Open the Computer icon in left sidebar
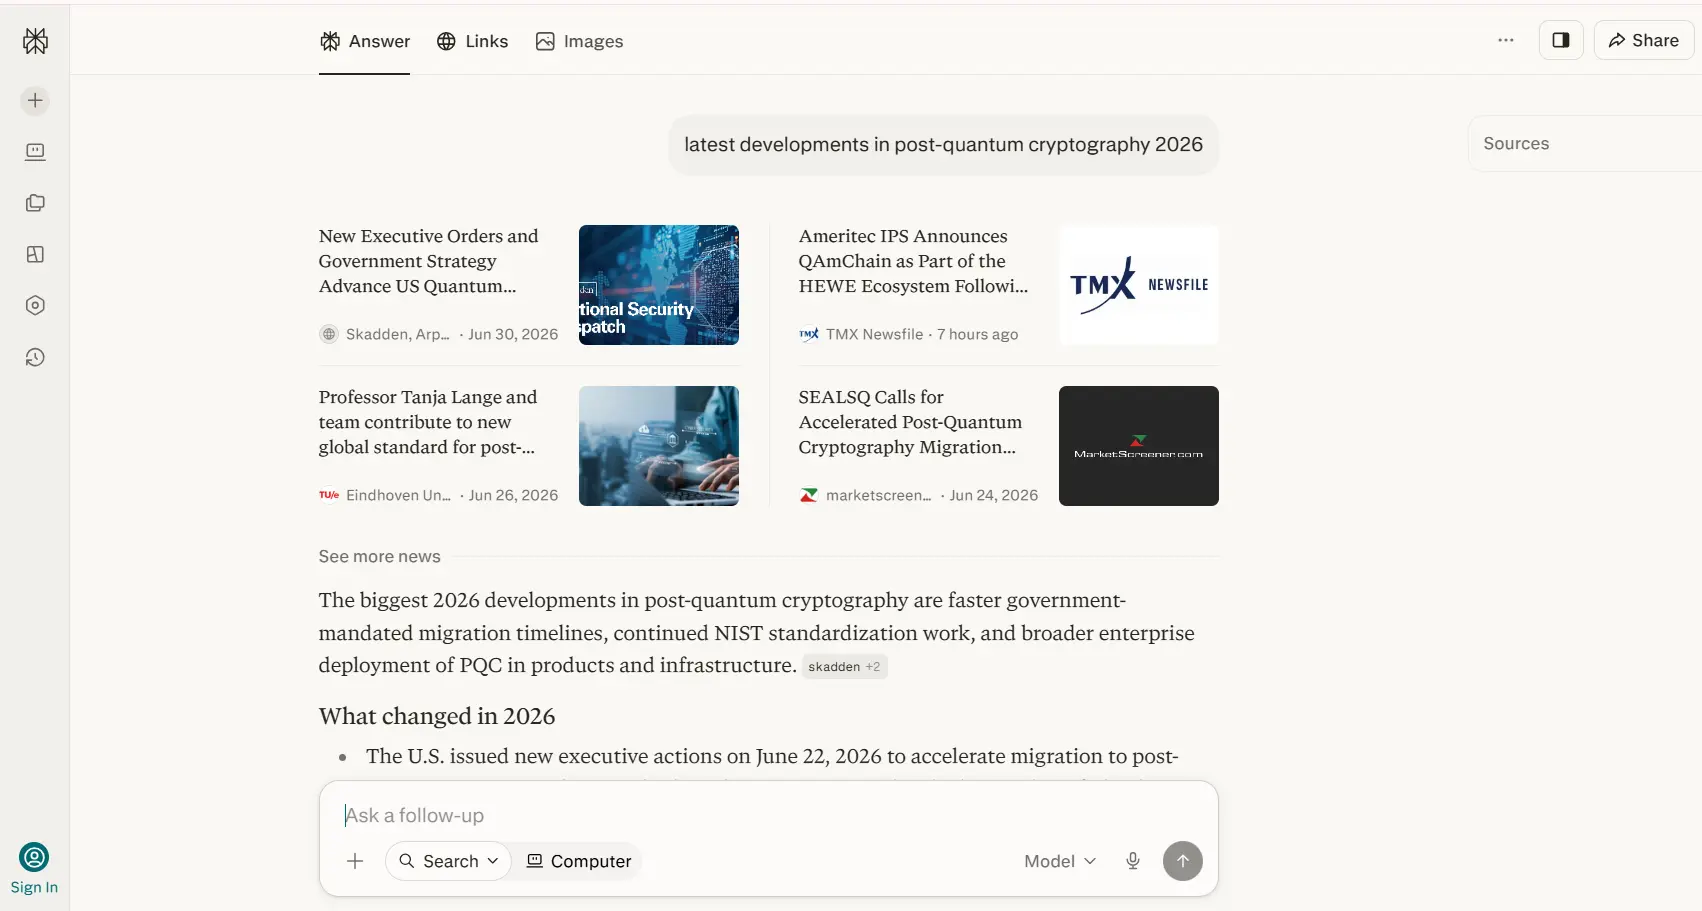This screenshot has height=911, width=1702. (35, 152)
